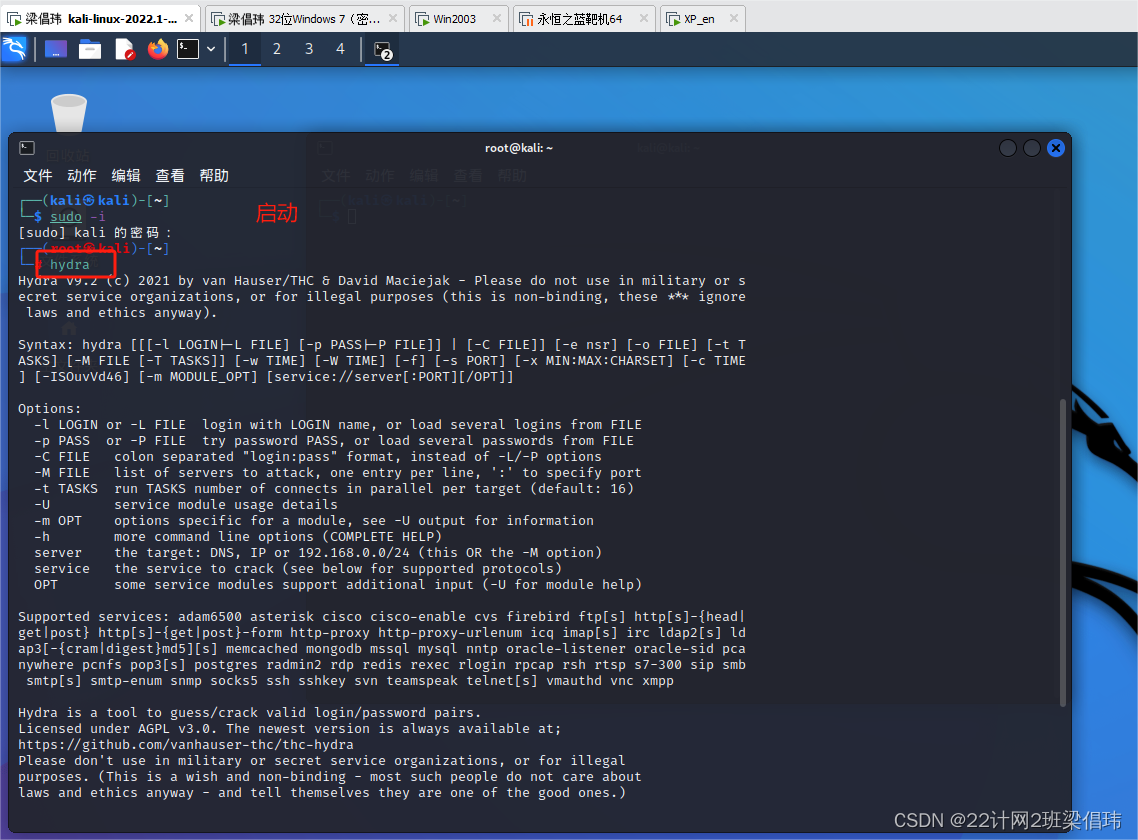Switch to workspace 3
This screenshot has height=840, width=1138.
click(x=308, y=49)
